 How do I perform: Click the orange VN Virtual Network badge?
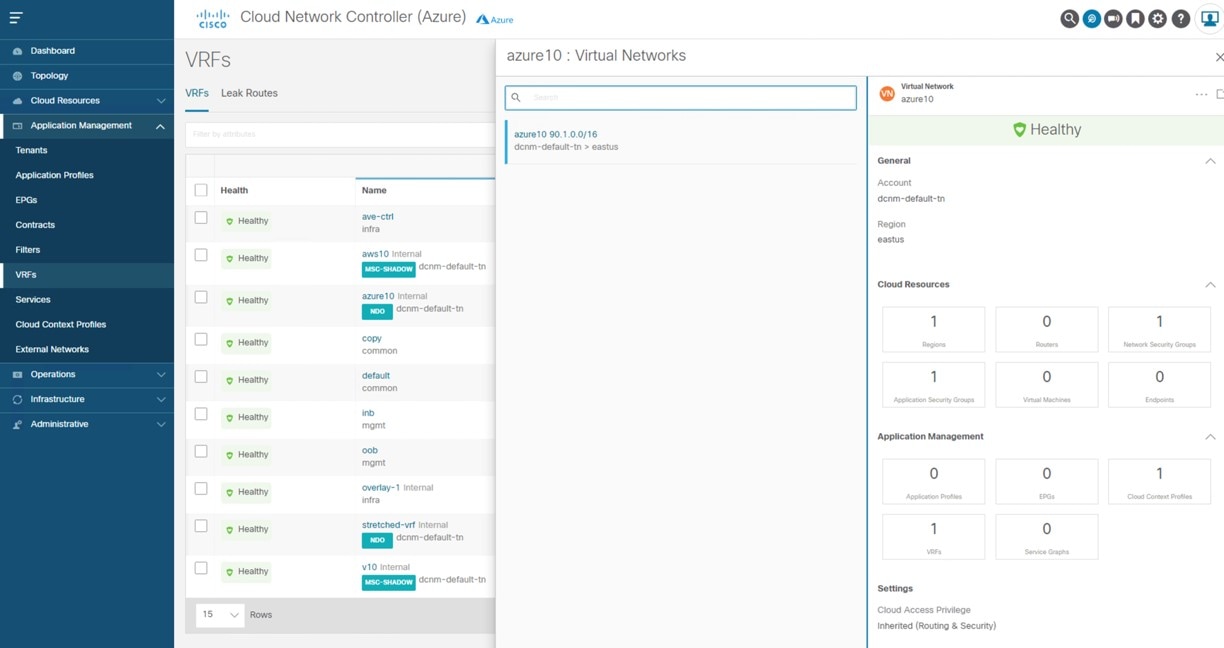[886, 94]
